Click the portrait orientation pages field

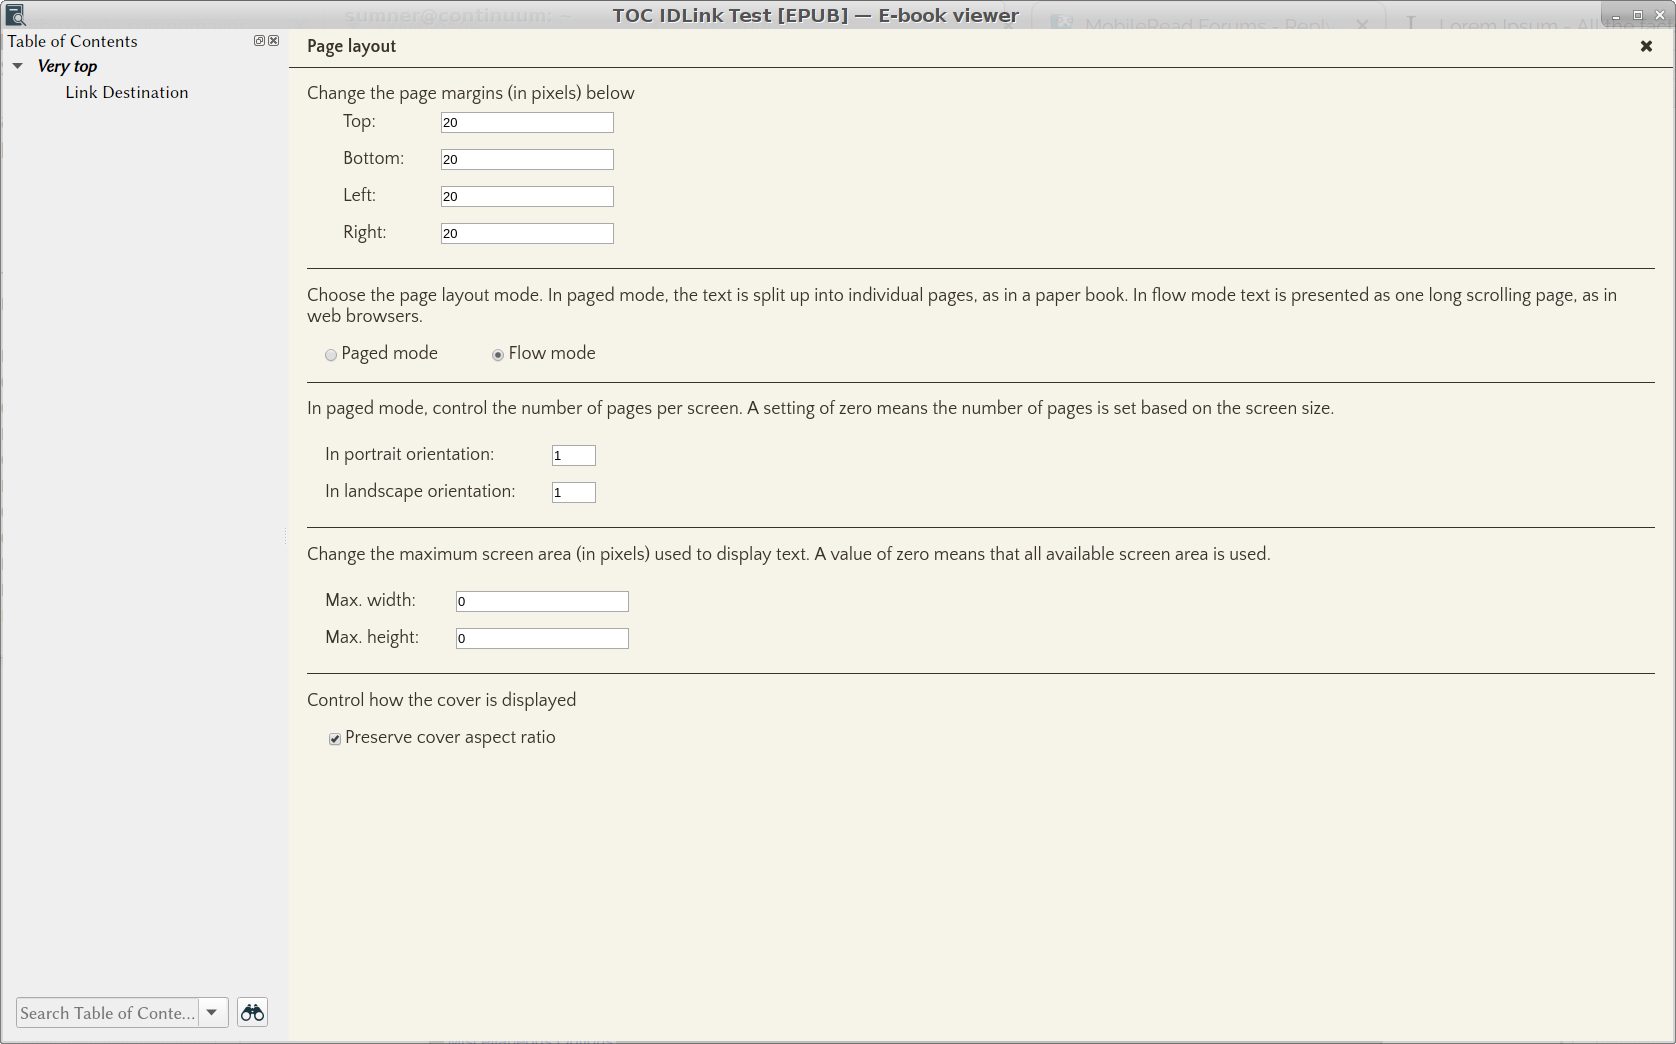[x=574, y=455]
